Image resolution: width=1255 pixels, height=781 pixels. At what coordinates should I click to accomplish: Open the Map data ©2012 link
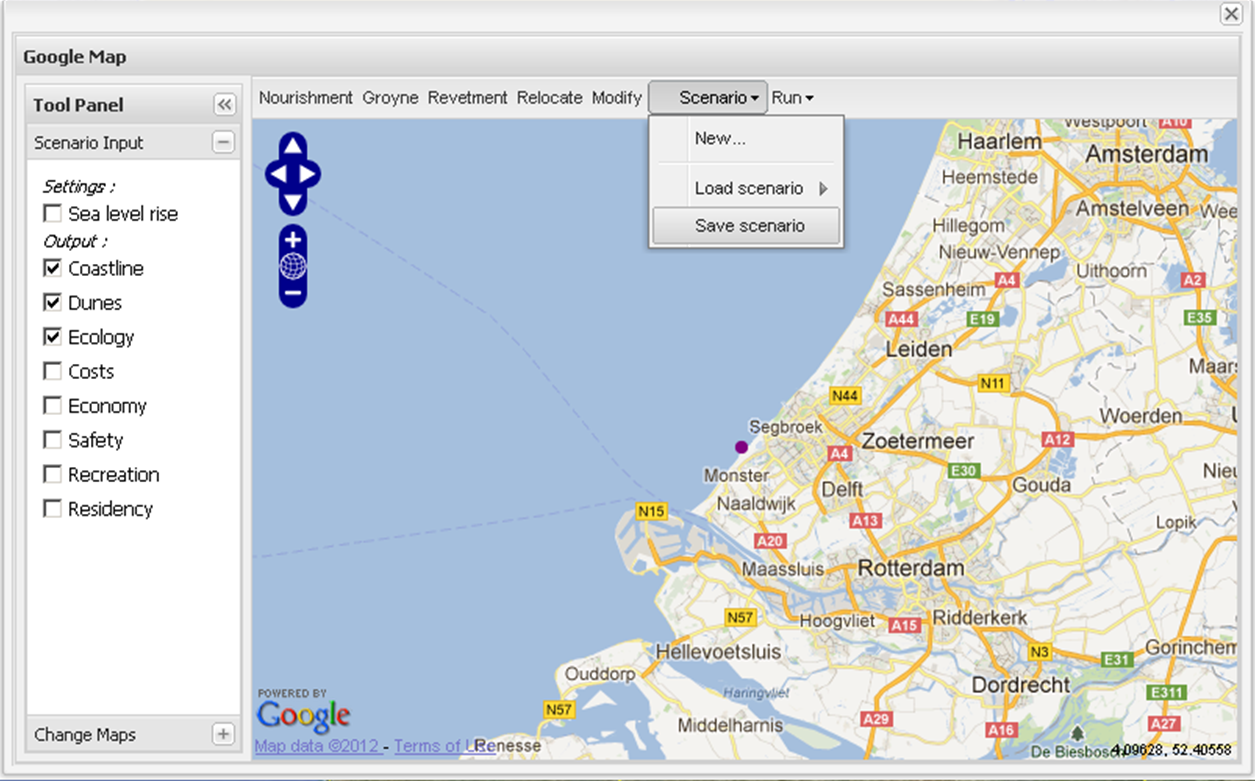tap(317, 746)
